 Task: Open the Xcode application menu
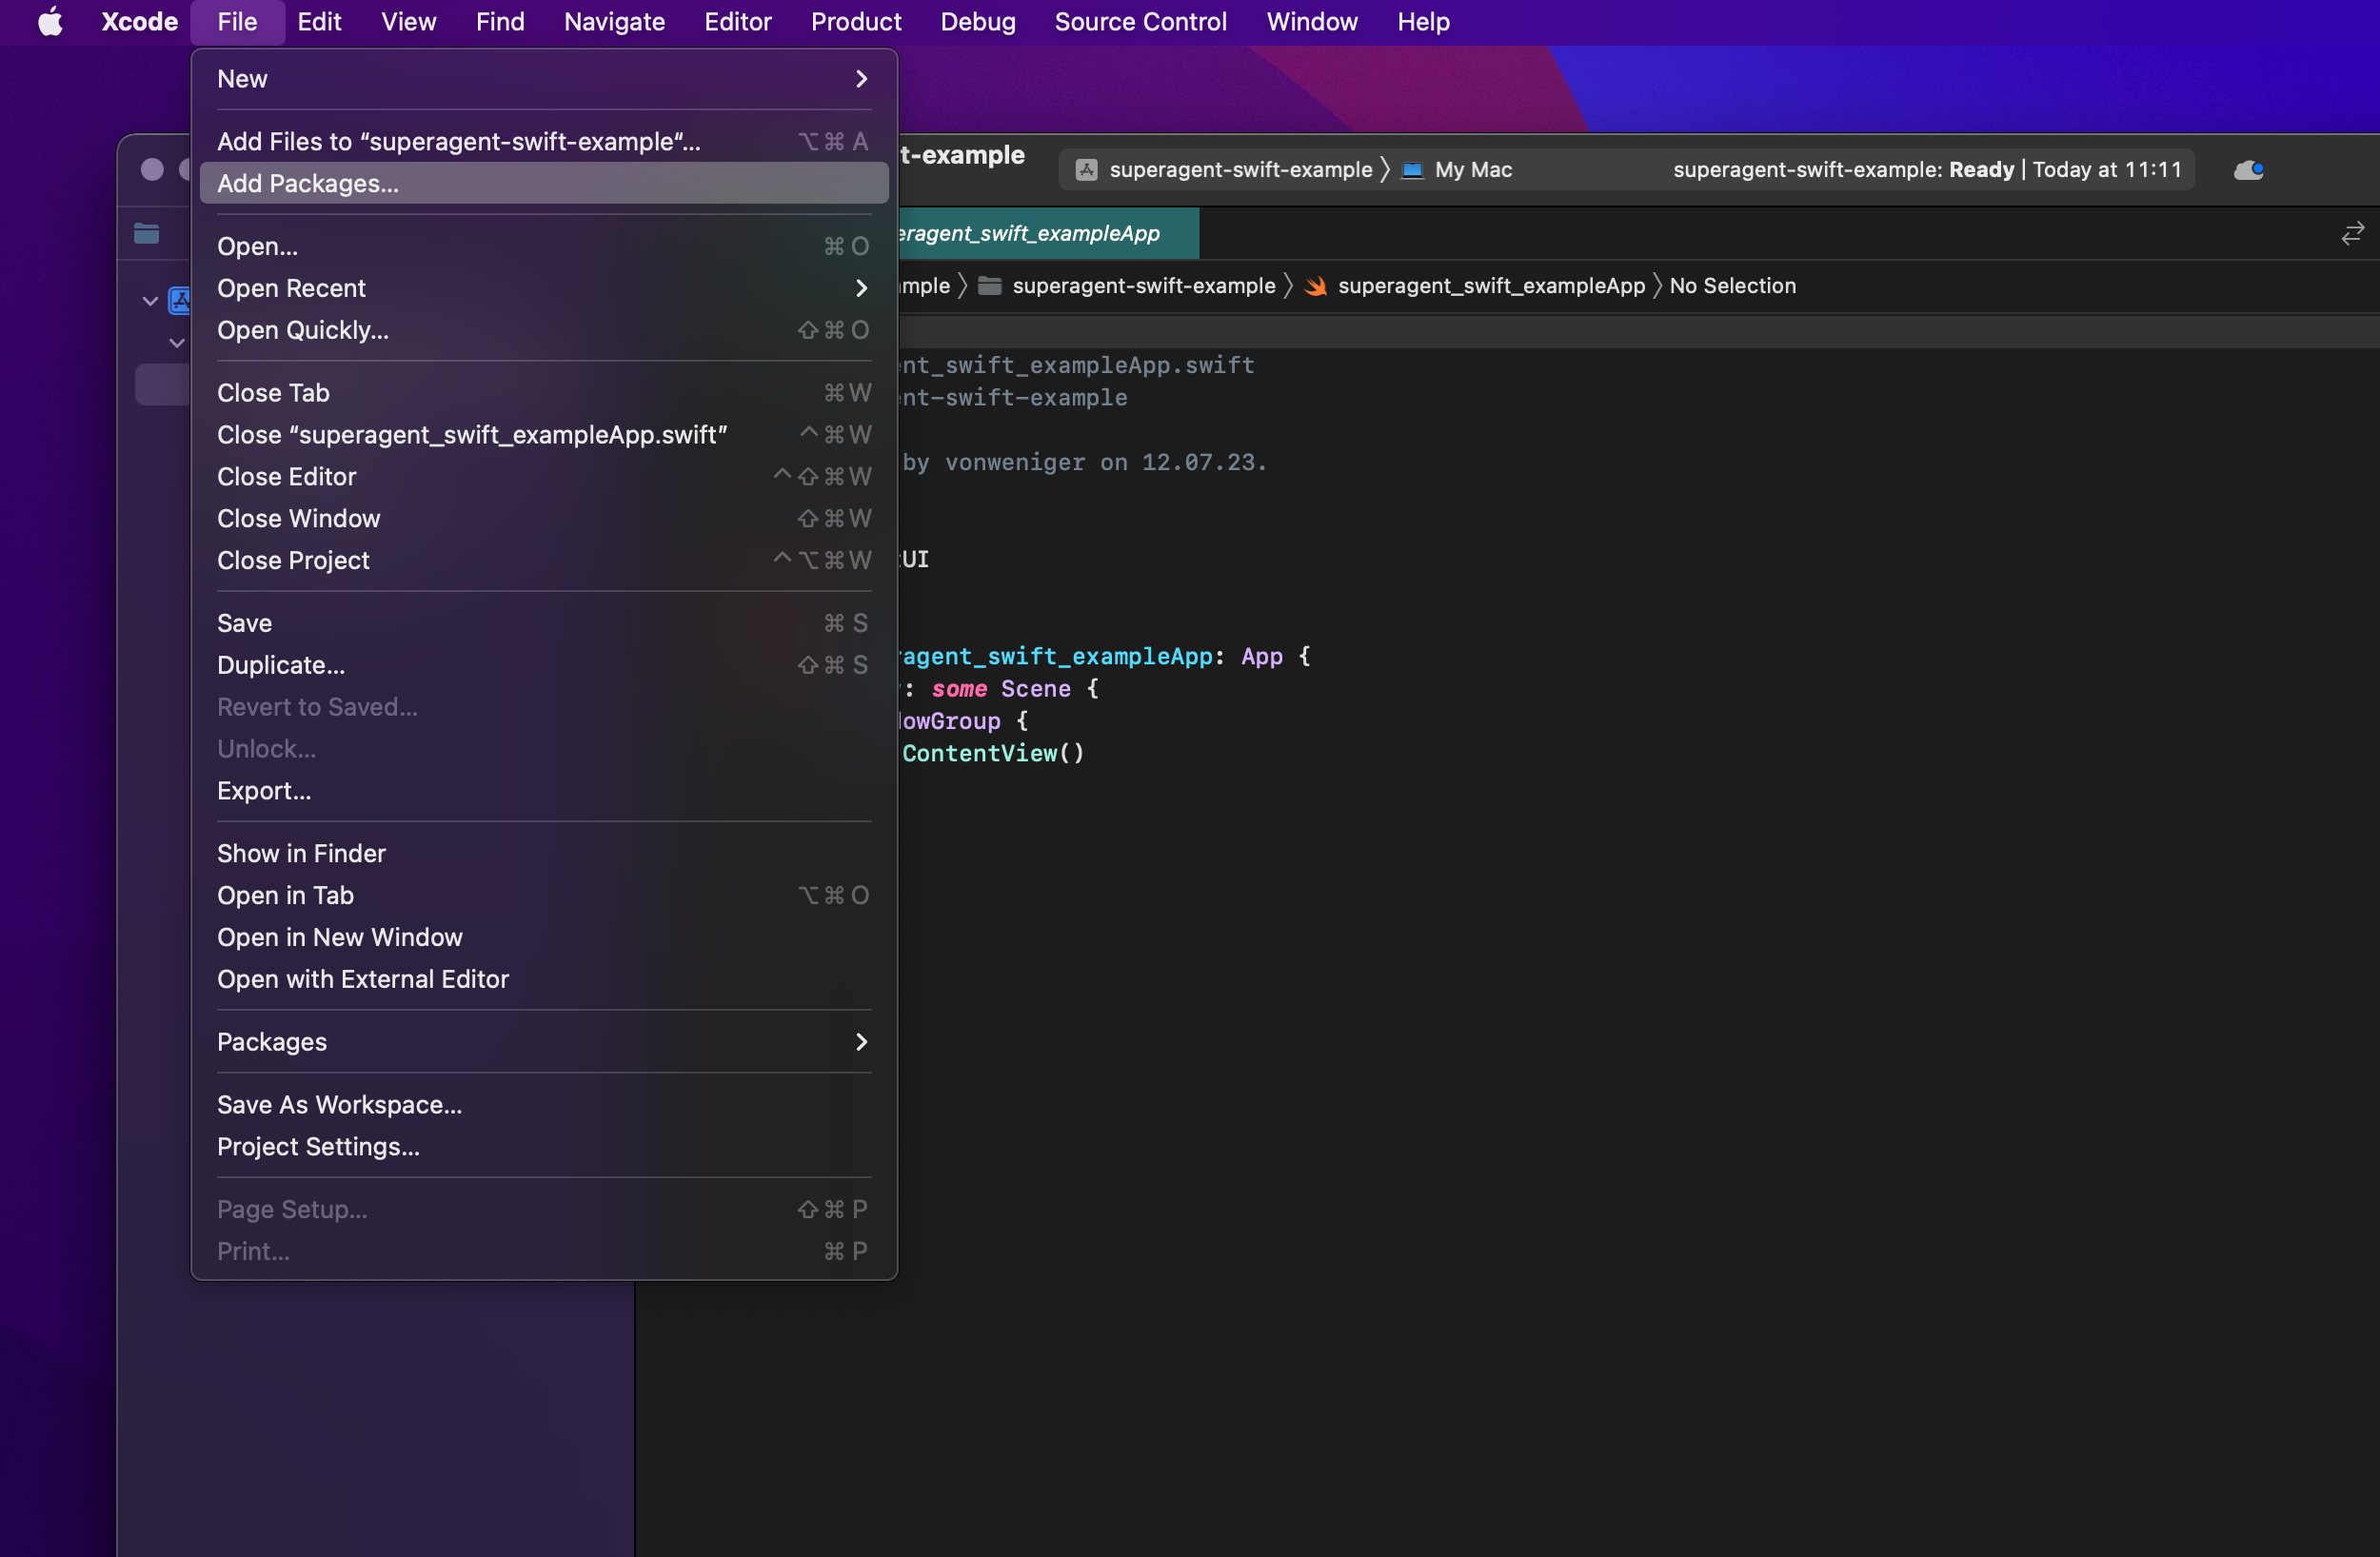coord(139,22)
